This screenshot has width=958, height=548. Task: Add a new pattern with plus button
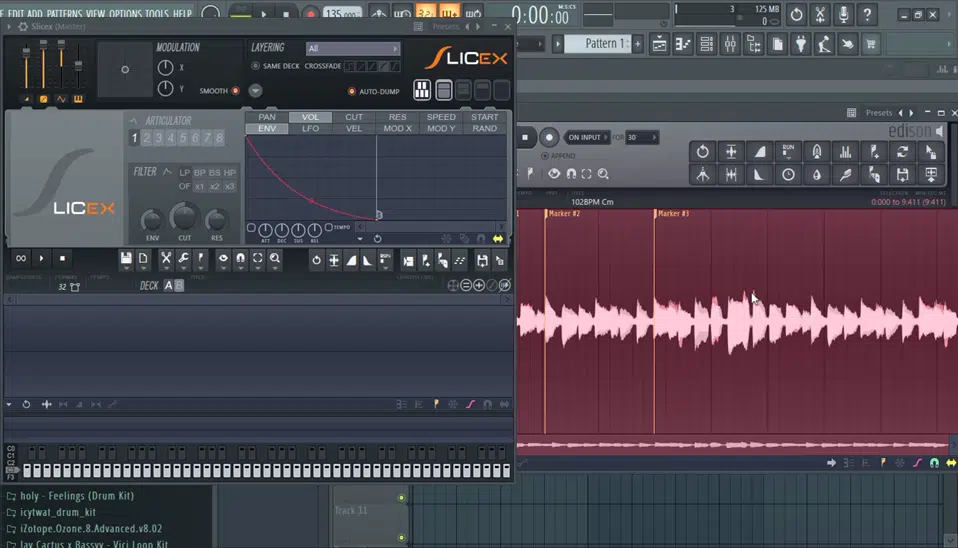pos(637,44)
